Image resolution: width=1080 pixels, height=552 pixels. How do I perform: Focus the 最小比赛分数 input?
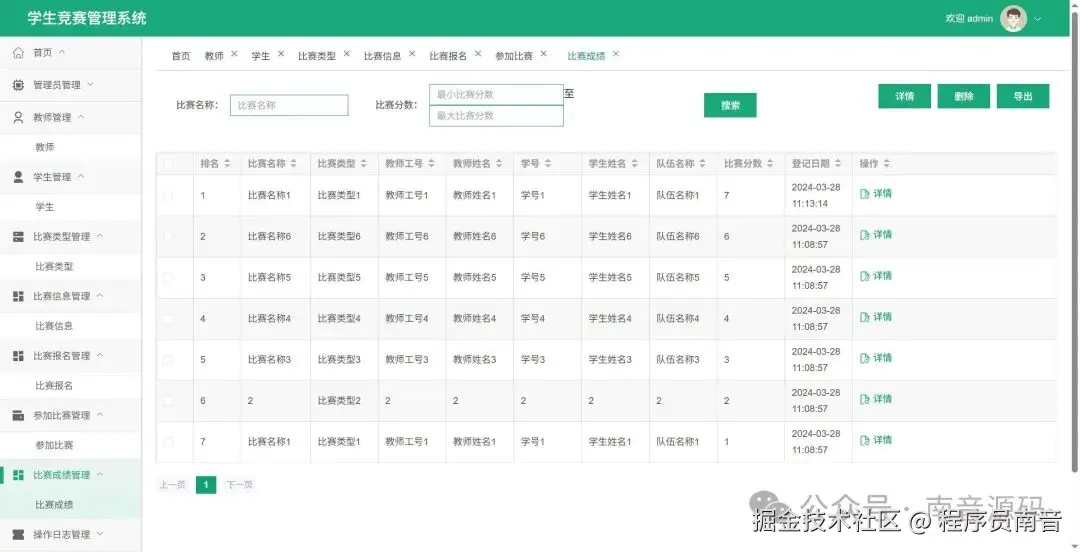(x=496, y=94)
